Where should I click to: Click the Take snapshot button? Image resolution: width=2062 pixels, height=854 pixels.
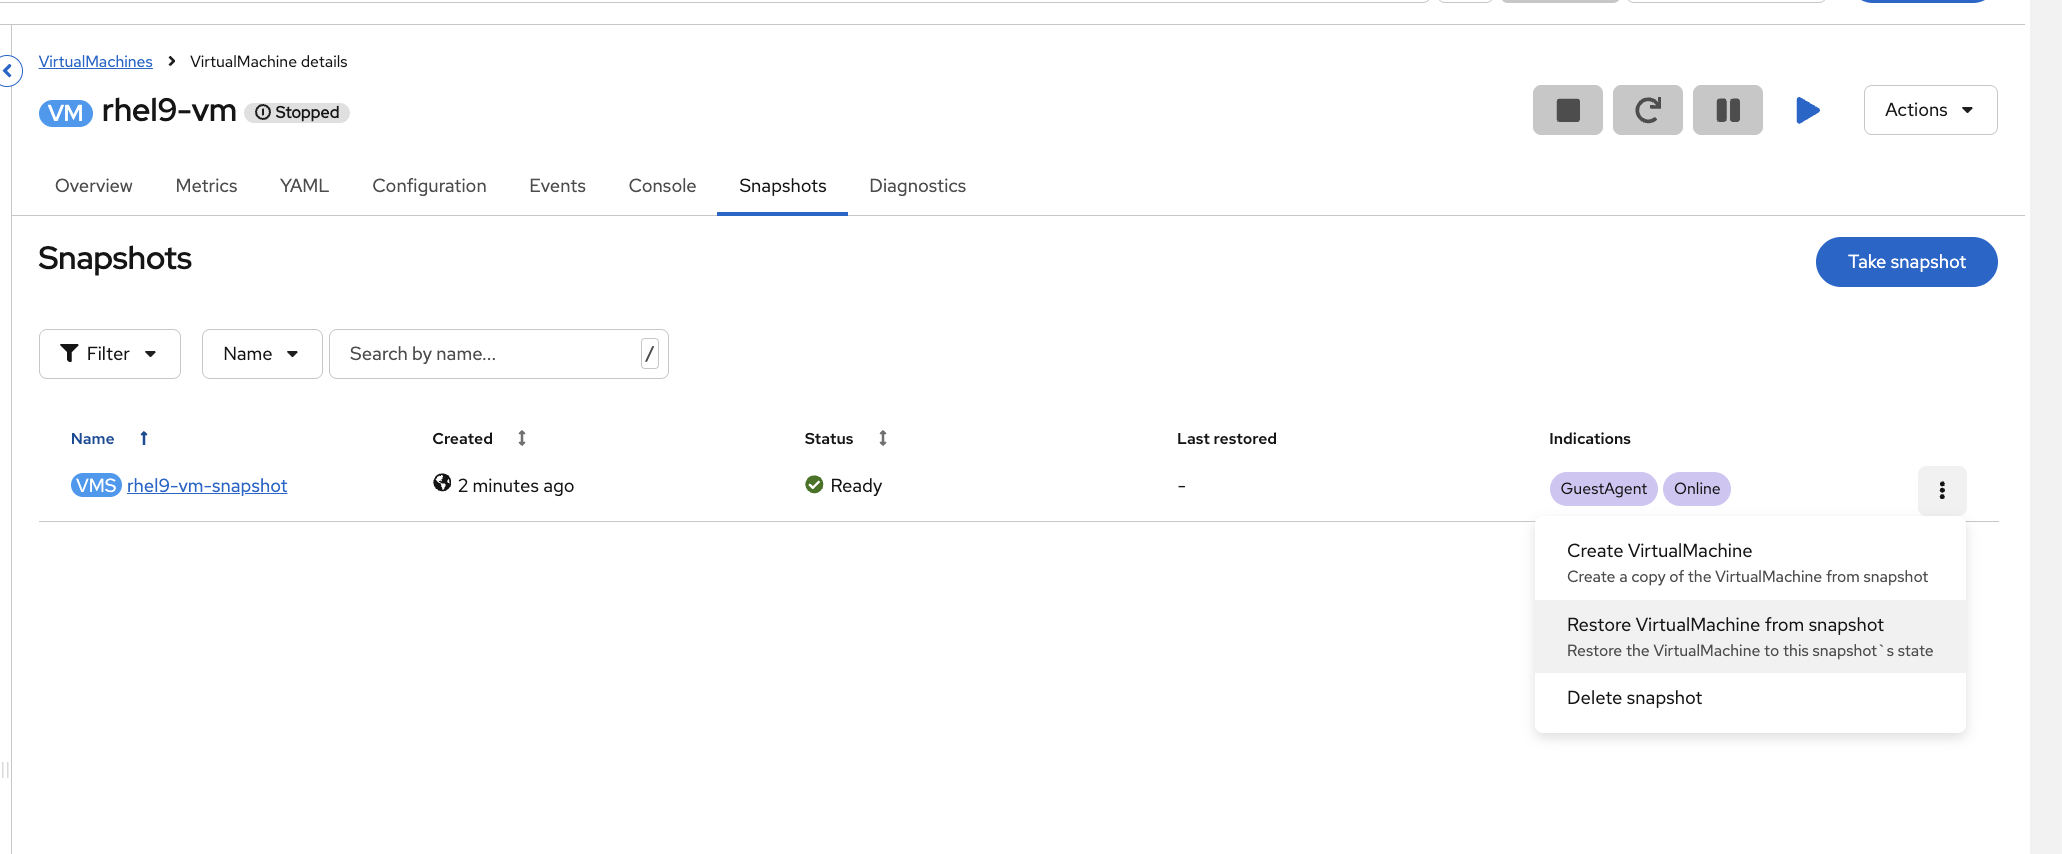(x=1906, y=262)
